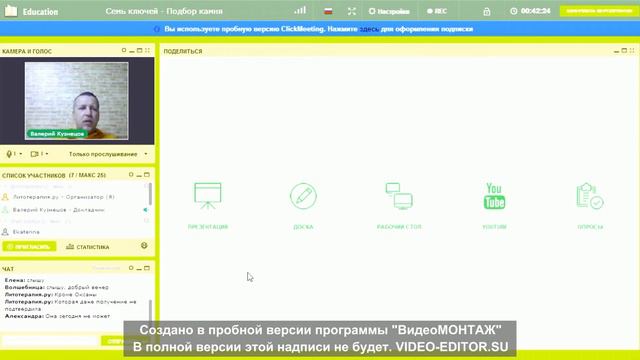
Task: Maximize the Список участников panel
Action: (x=147, y=175)
